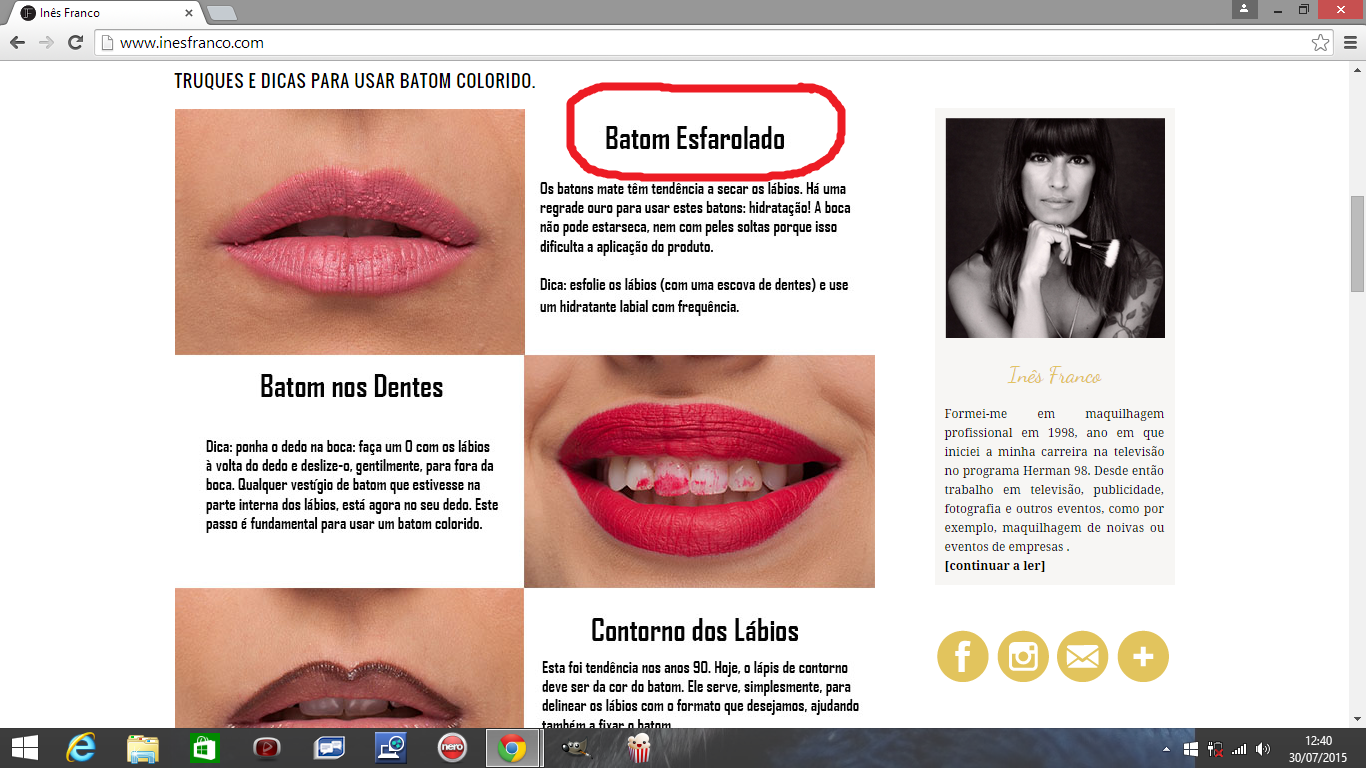The height and width of the screenshot is (768, 1366).
Task: Click the gold plus icon
Action: pos(1143,657)
